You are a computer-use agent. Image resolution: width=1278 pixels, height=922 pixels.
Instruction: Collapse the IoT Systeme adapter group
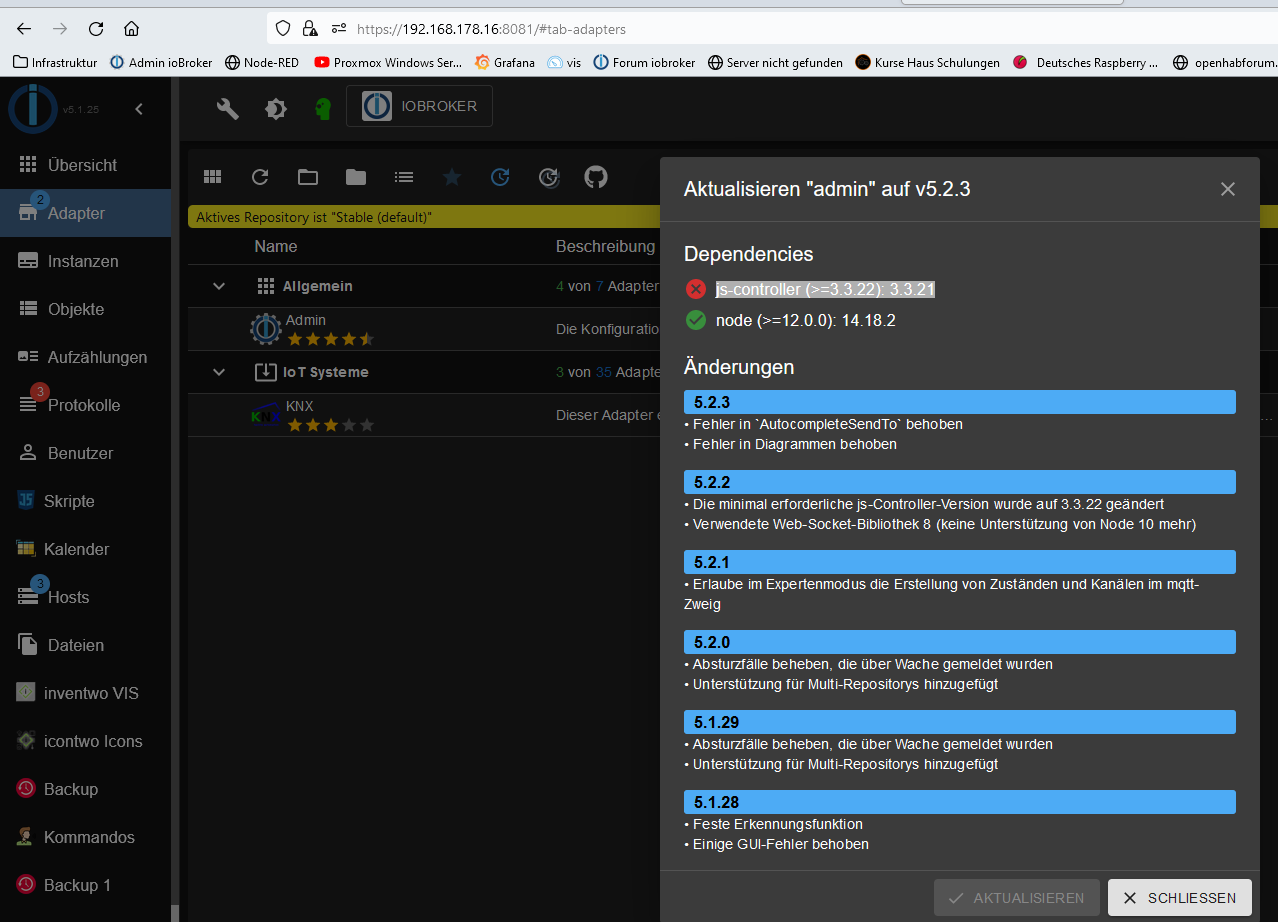pyautogui.click(x=219, y=373)
